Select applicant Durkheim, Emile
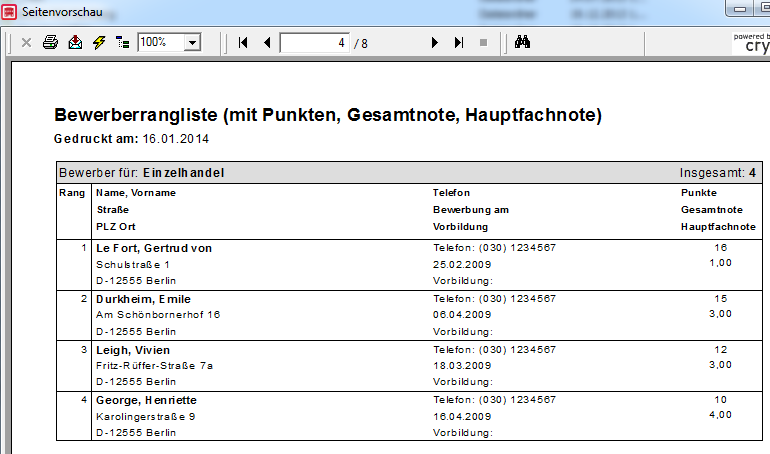This screenshot has width=770, height=454. [x=143, y=299]
